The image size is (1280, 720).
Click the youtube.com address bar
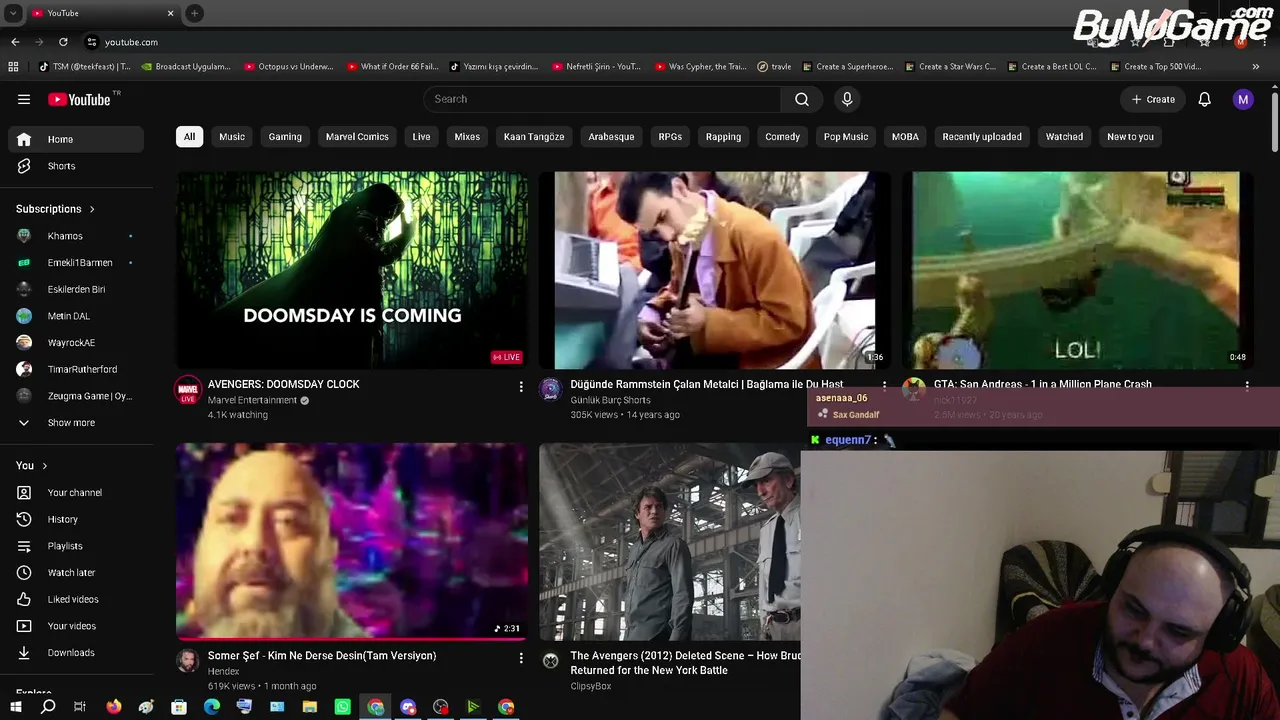click(131, 42)
